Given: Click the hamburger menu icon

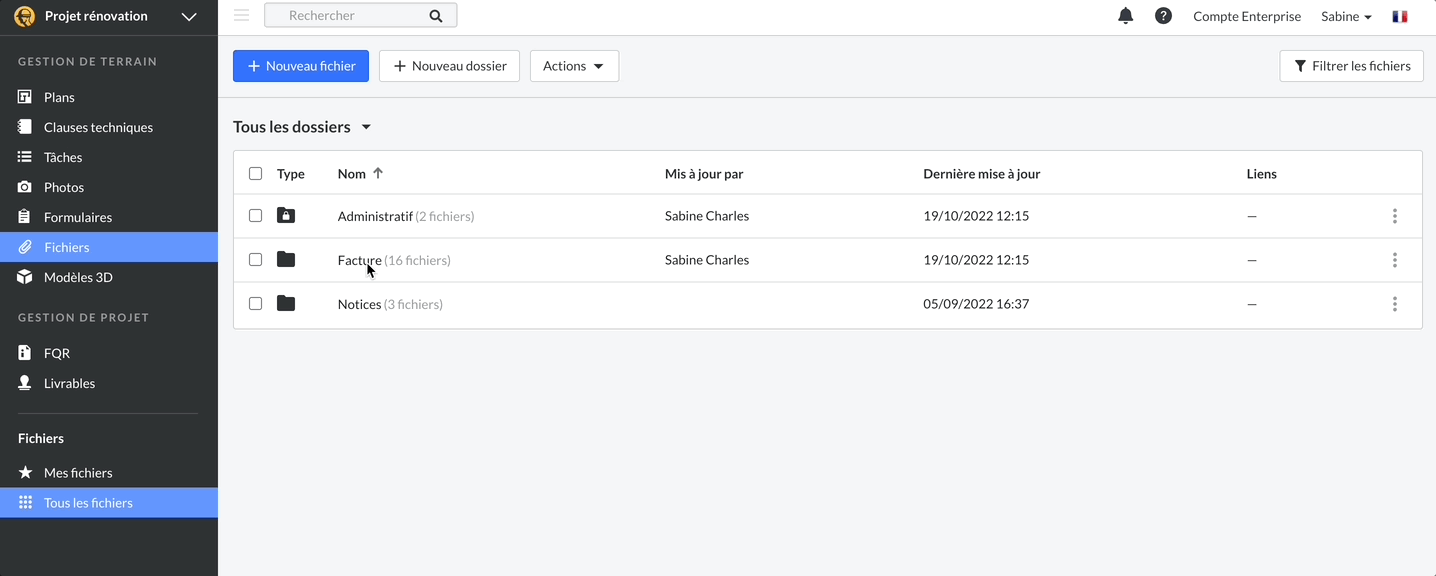Looking at the screenshot, I should point(241,16).
